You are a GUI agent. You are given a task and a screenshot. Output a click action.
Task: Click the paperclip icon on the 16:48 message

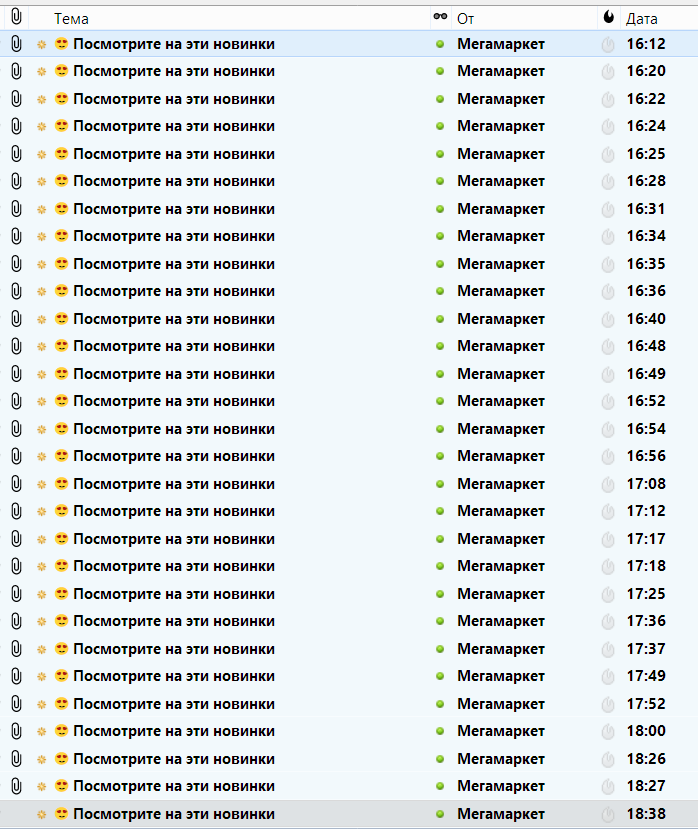point(16,346)
